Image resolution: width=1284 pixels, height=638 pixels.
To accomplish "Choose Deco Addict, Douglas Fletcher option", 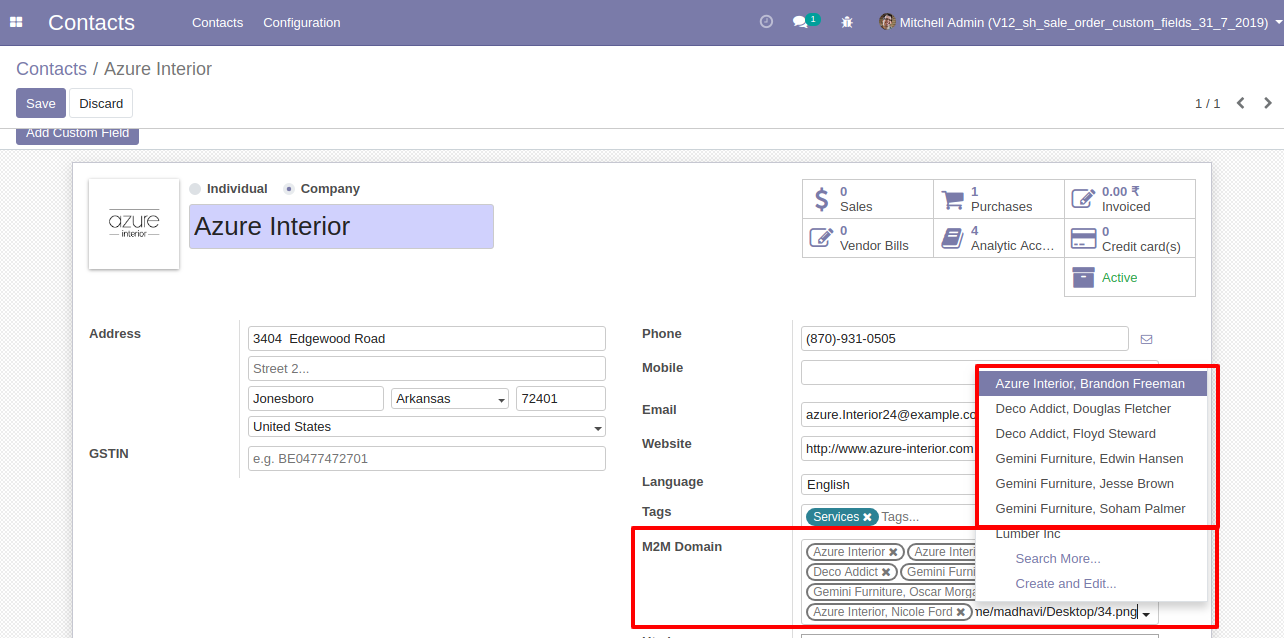I will point(1091,409).
